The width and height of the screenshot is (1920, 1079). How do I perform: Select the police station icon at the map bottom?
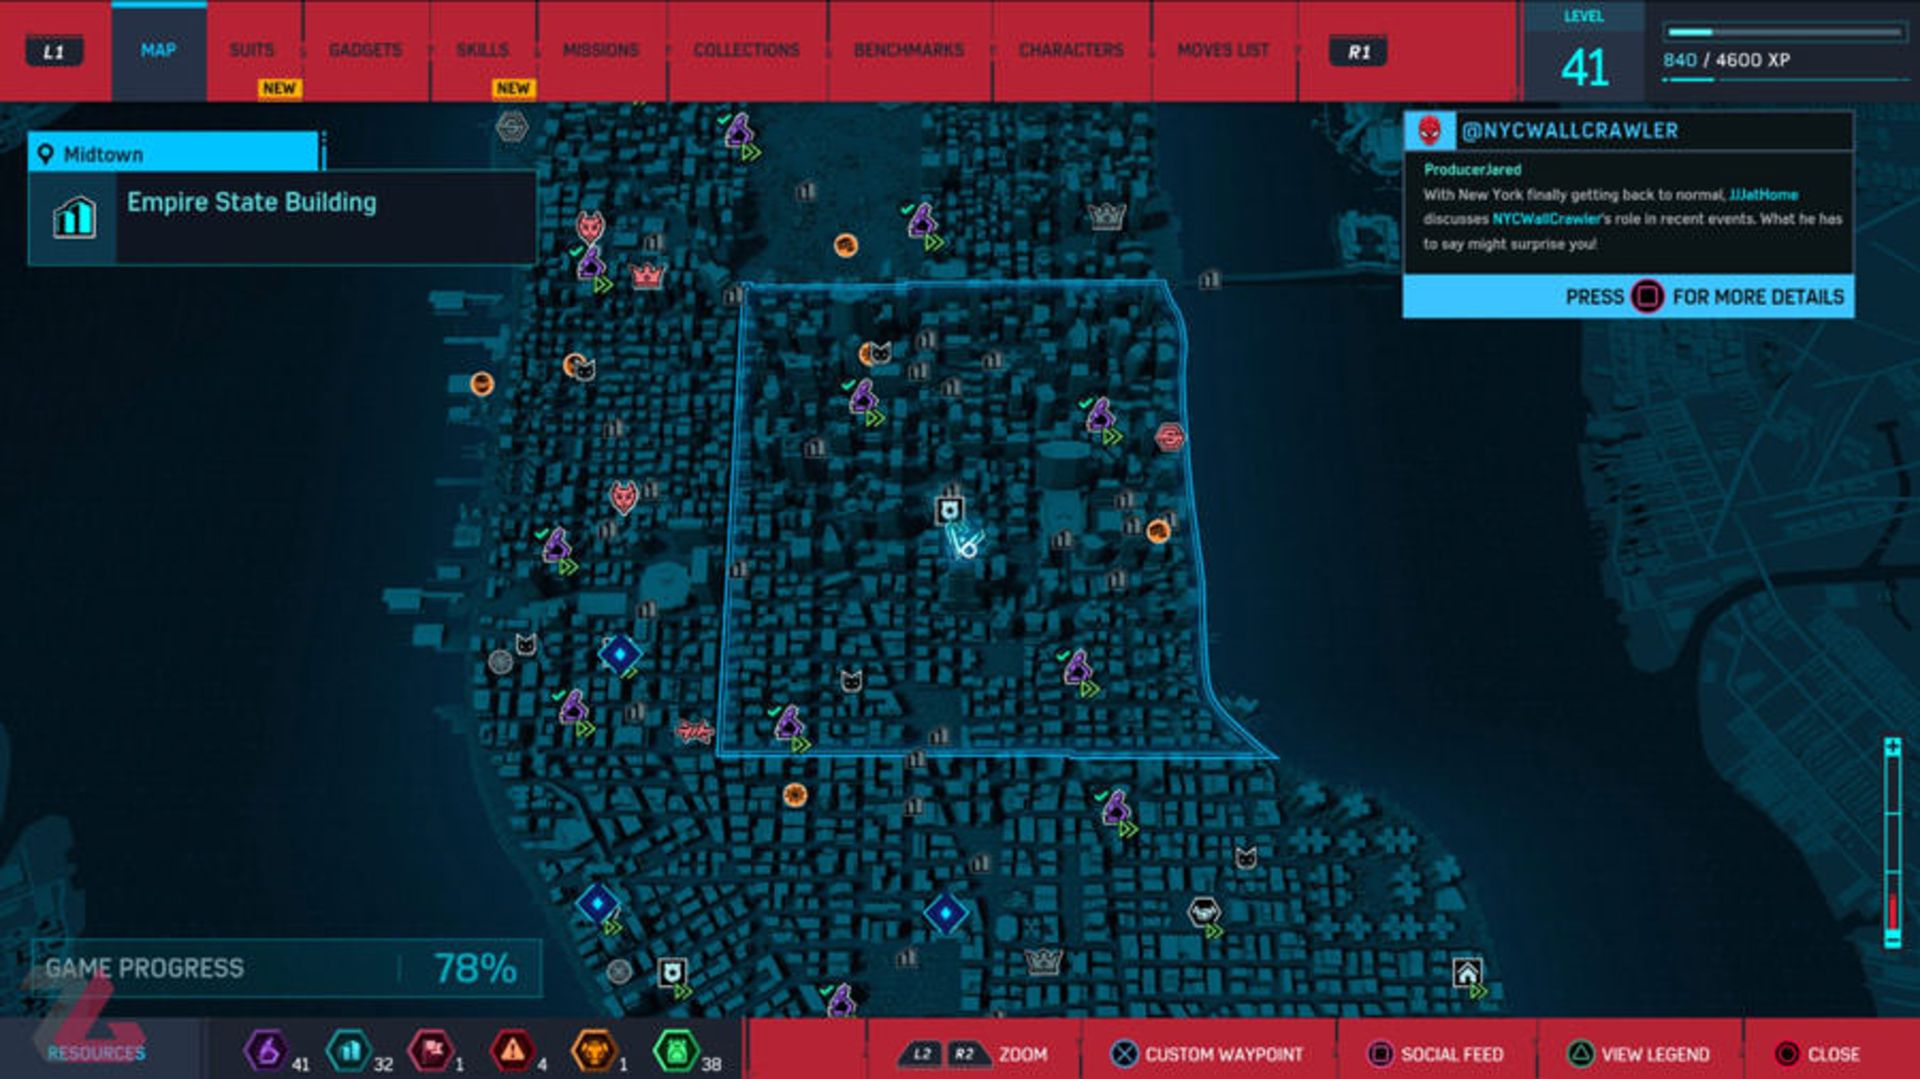point(673,973)
